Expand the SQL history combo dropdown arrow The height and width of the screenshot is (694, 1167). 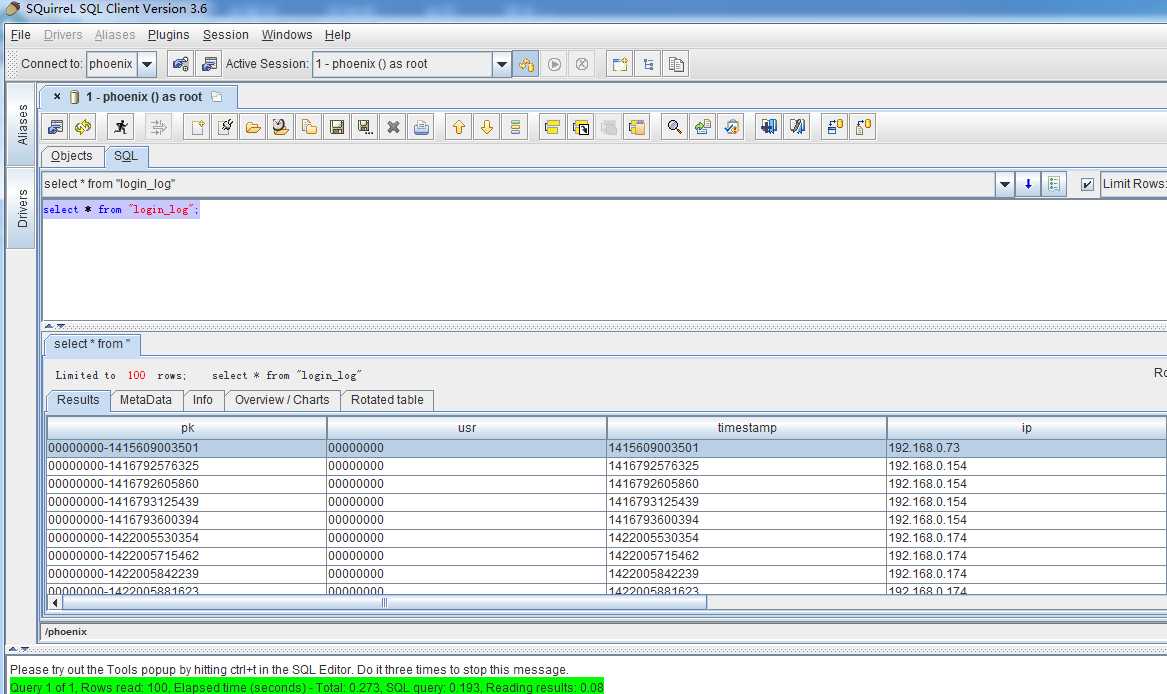1005,184
